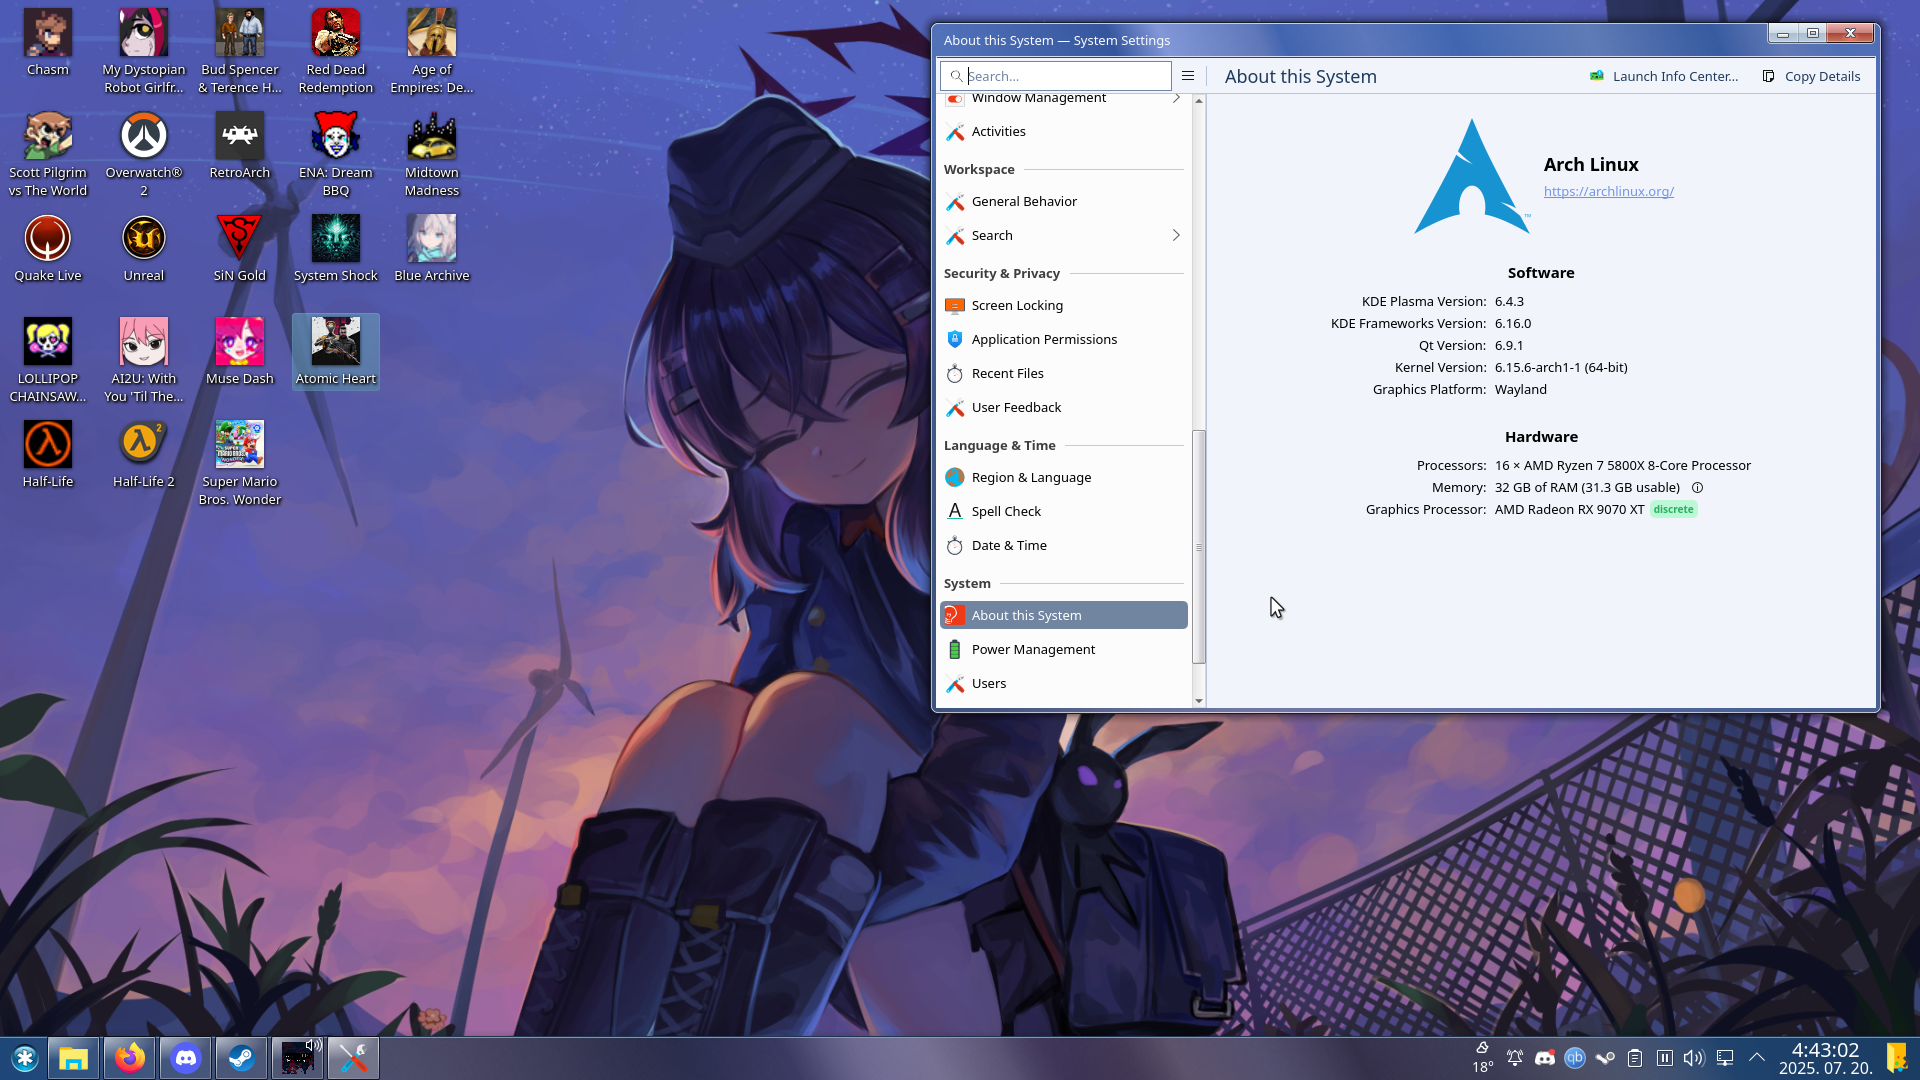Screen dimensions: 1920x1080
Task: Open Application Permissions settings
Action: pos(1064,339)
